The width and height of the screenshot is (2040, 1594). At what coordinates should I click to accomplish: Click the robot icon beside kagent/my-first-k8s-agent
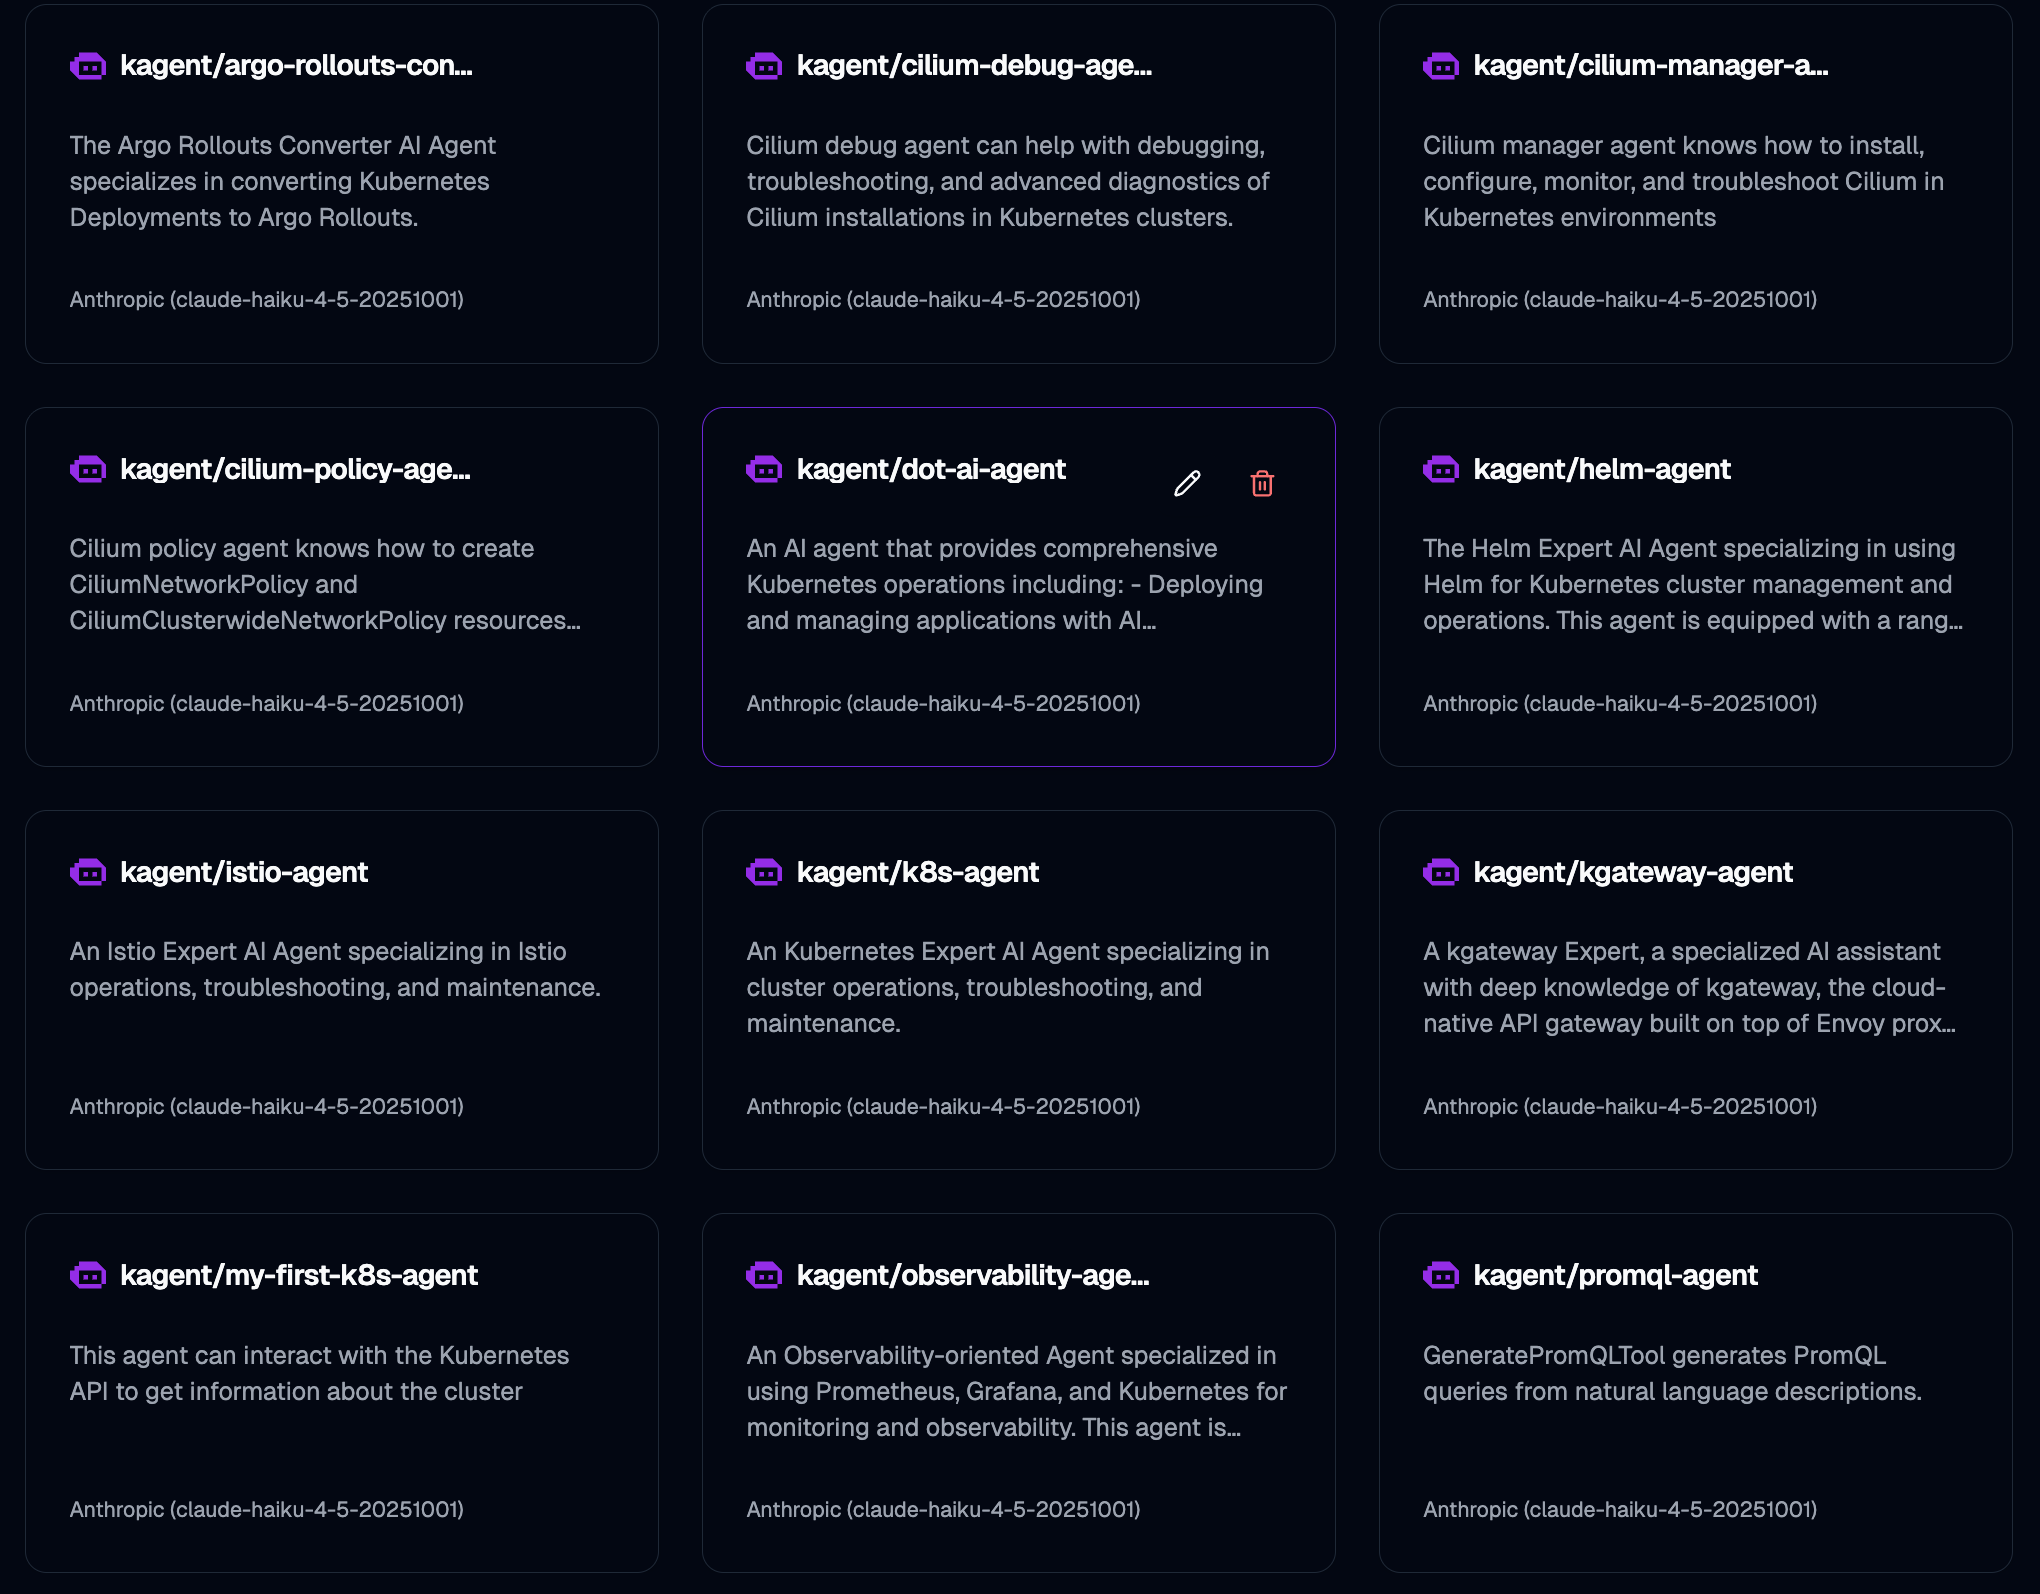click(88, 1275)
